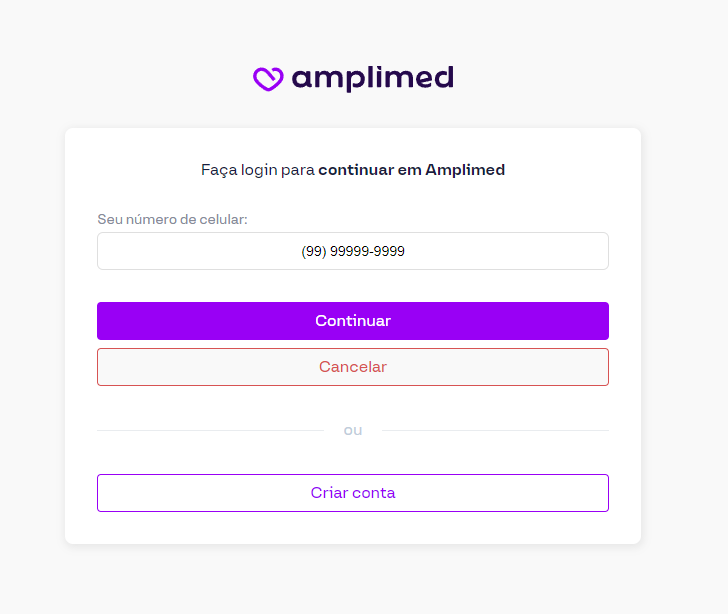Screen dimensions: 728x614
Task: Click the (99) 99999-9999 placeholder text
Action: click(353, 251)
